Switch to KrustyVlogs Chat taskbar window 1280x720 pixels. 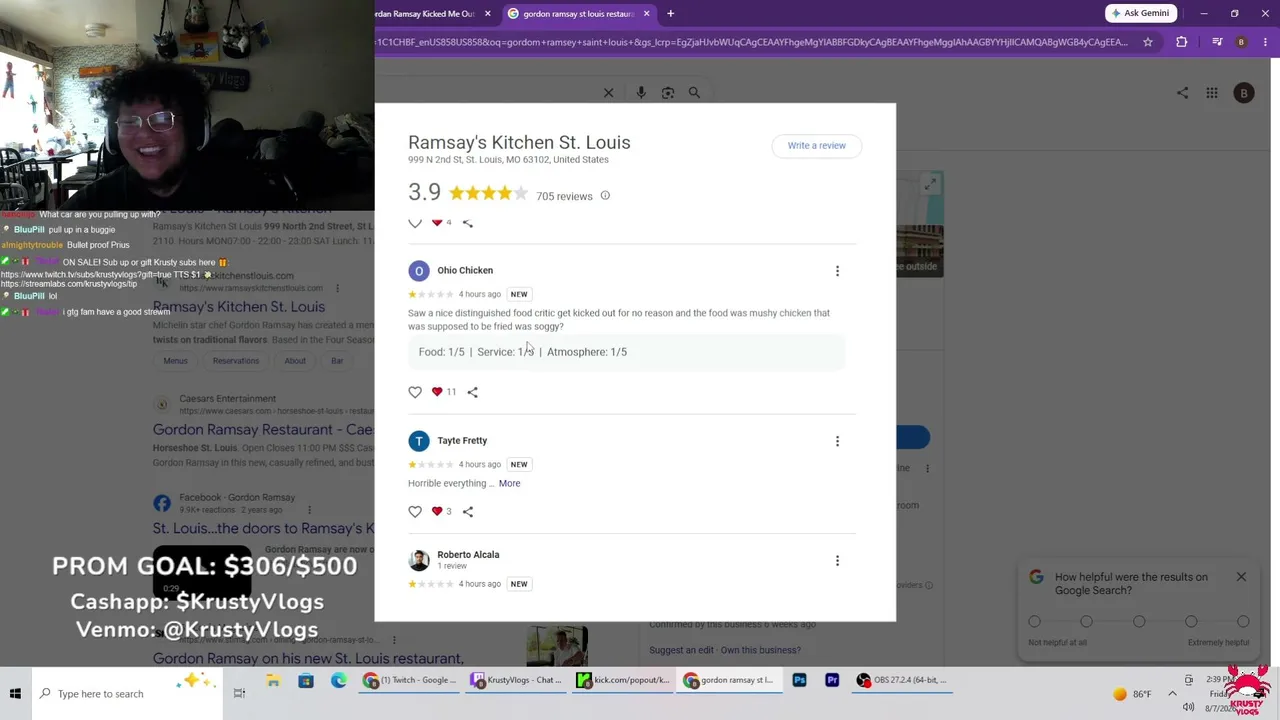click(x=517, y=681)
